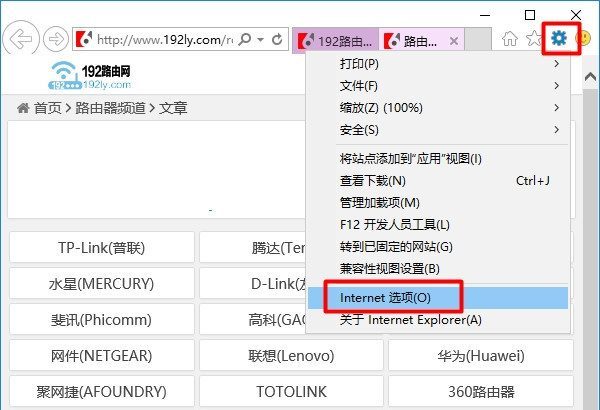Viewport: 600px width, 410px height.
Task: Click the search magnifier in address bar
Action: pyautogui.click(x=245, y=39)
